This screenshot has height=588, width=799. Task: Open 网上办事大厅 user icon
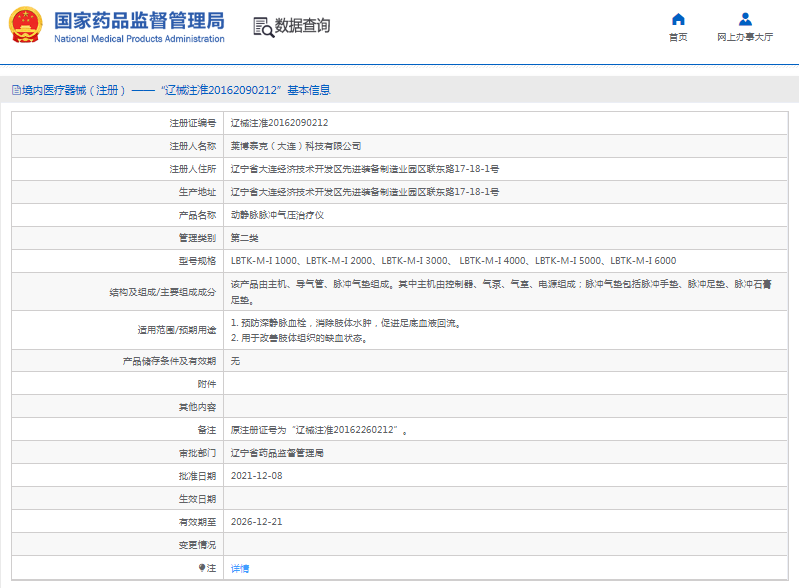pos(745,19)
